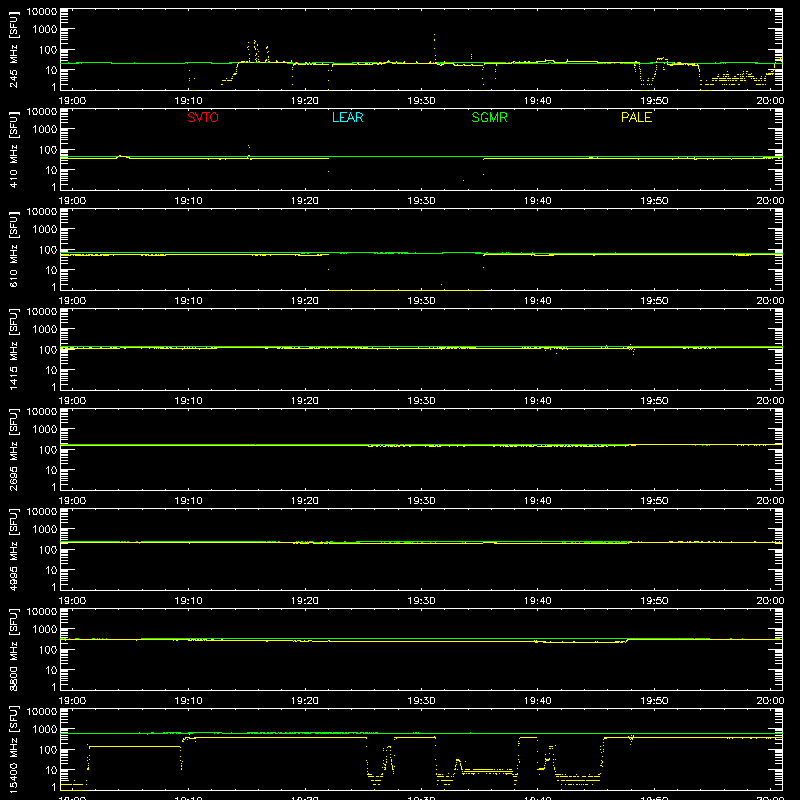Select the '410 MHz [SFU]' axis title

click(x=13, y=149)
